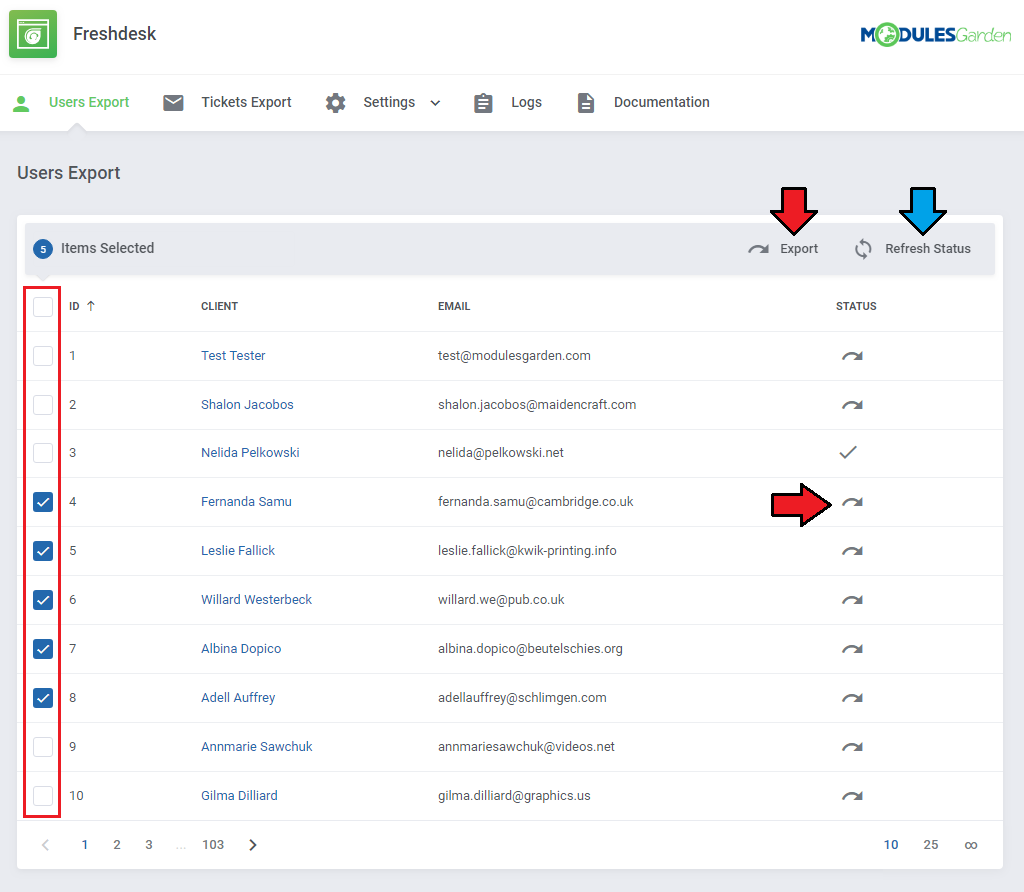Select page 1 in pagination
This screenshot has width=1024, height=892.
click(85, 845)
